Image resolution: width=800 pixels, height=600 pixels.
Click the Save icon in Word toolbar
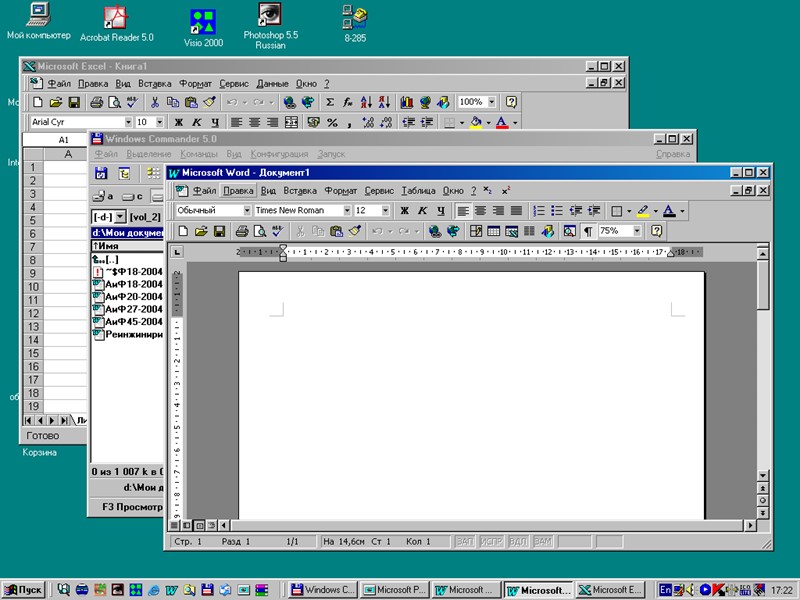coord(219,232)
